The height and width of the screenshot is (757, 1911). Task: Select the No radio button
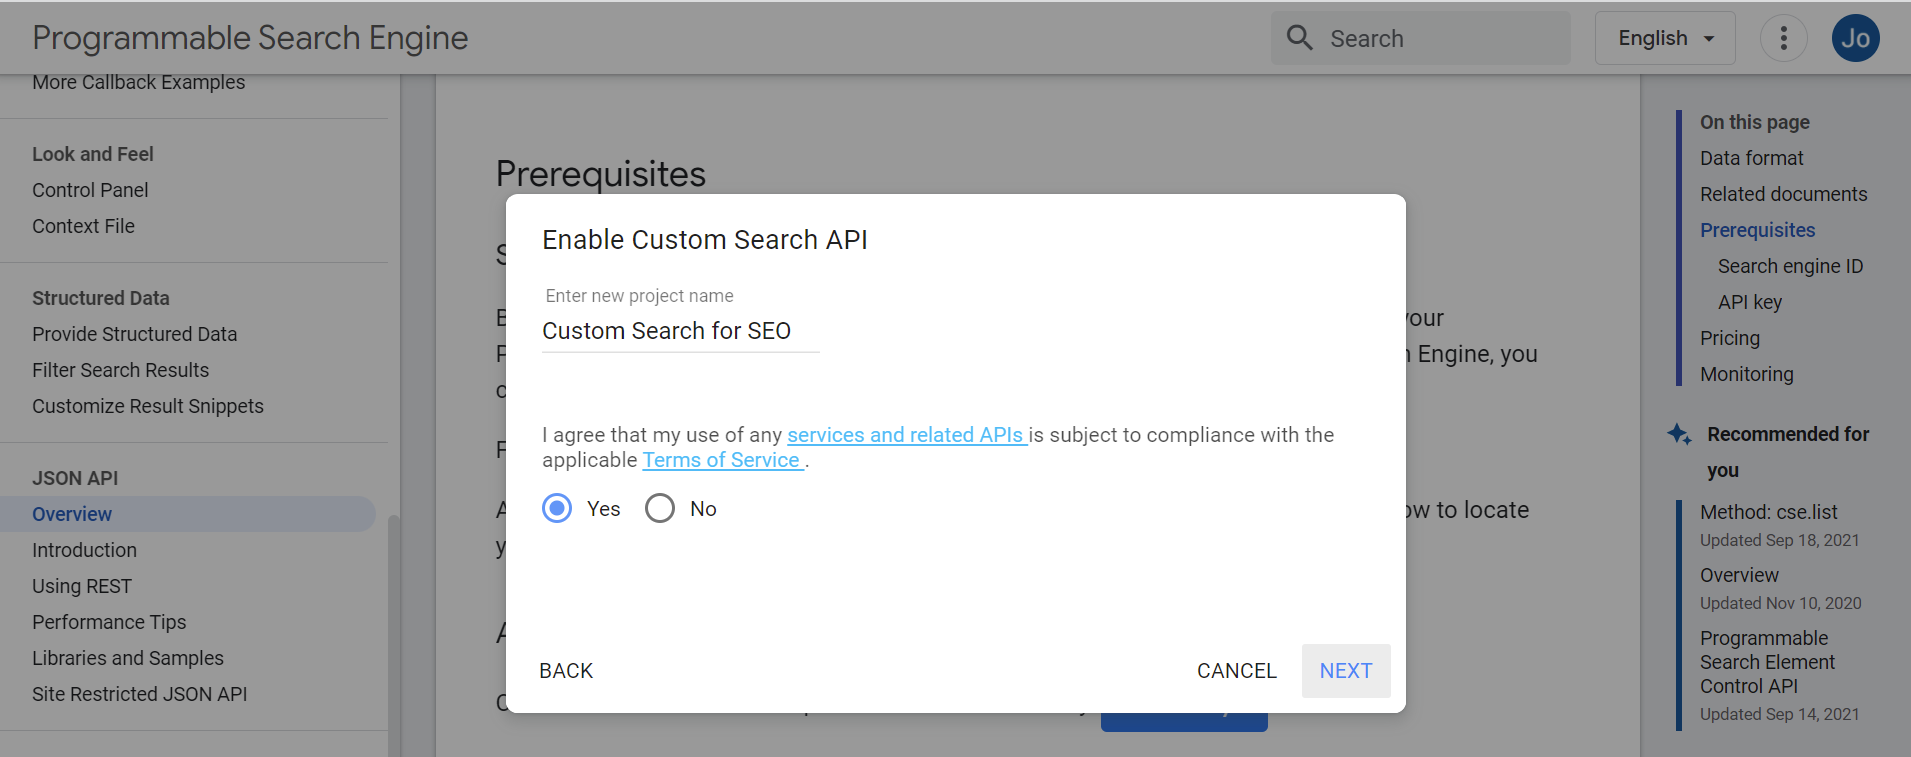pos(659,508)
